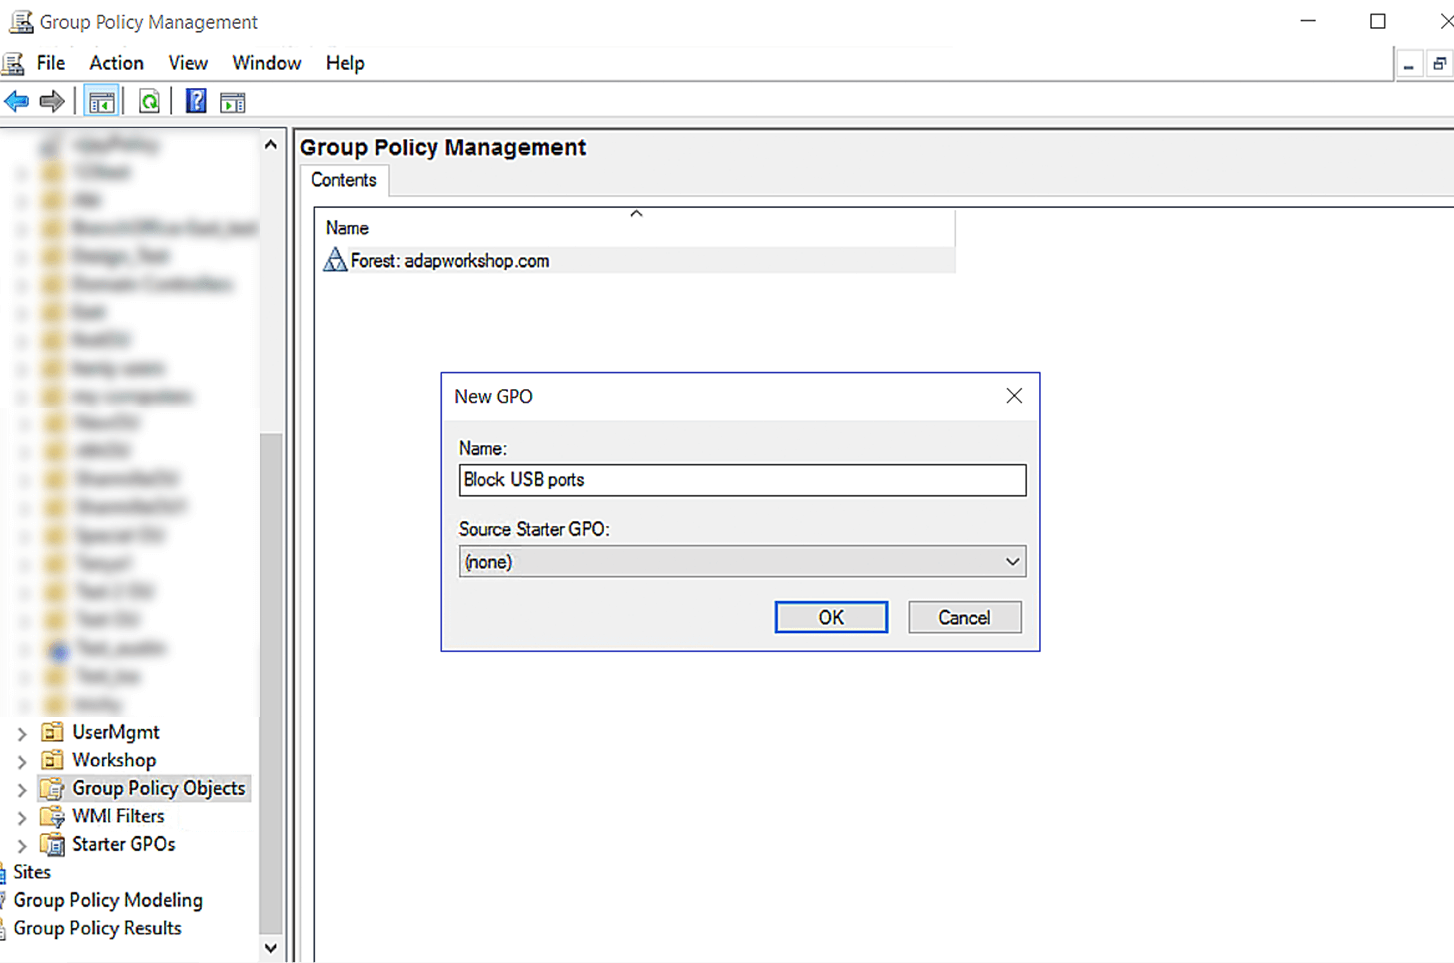Click the GPO Name text field
The width and height of the screenshot is (1454, 963).
pos(742,480)
